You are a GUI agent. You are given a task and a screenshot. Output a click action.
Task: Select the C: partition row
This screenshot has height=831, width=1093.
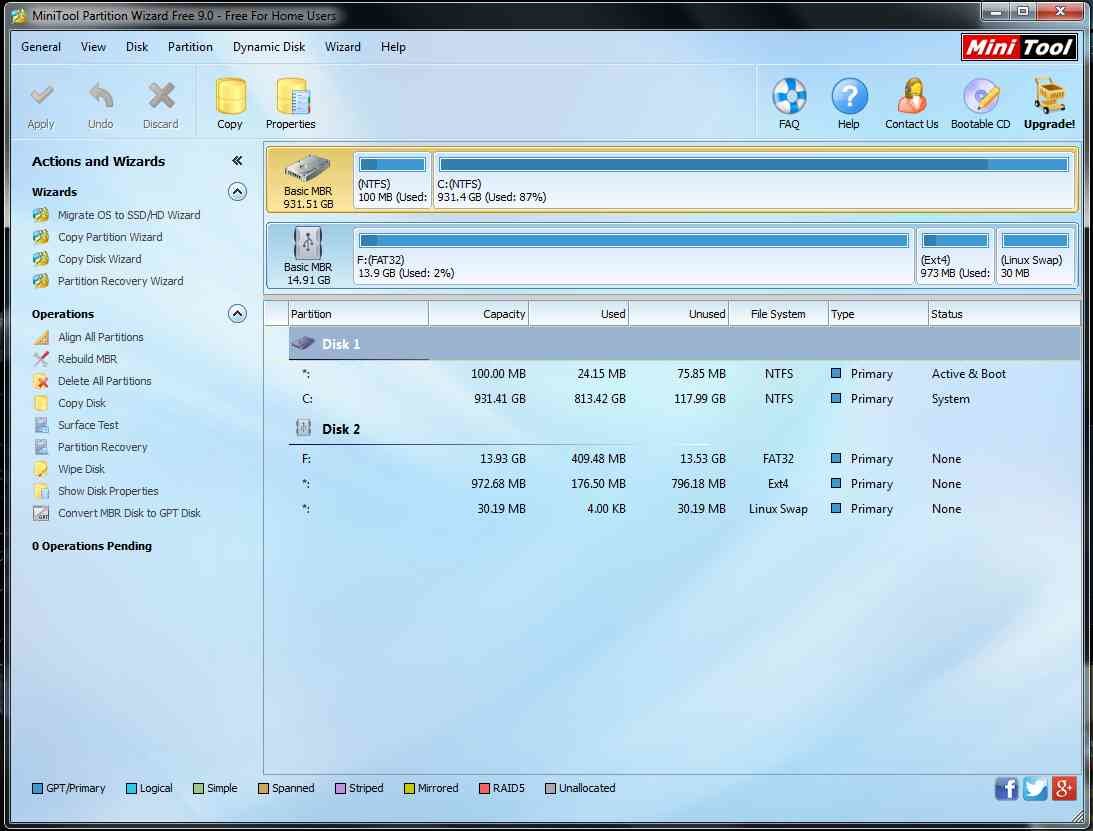(684, 399)
